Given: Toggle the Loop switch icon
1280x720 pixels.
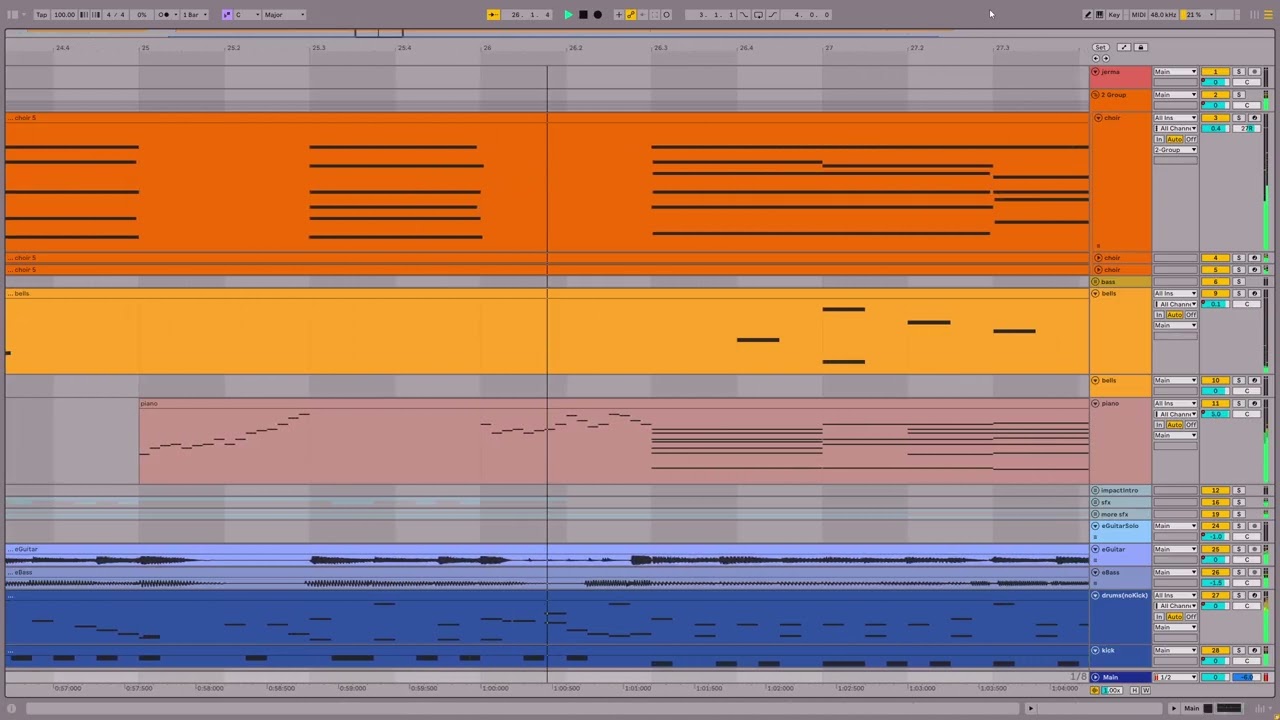Looking at the screenshot, I should click(x=758, y=15).
